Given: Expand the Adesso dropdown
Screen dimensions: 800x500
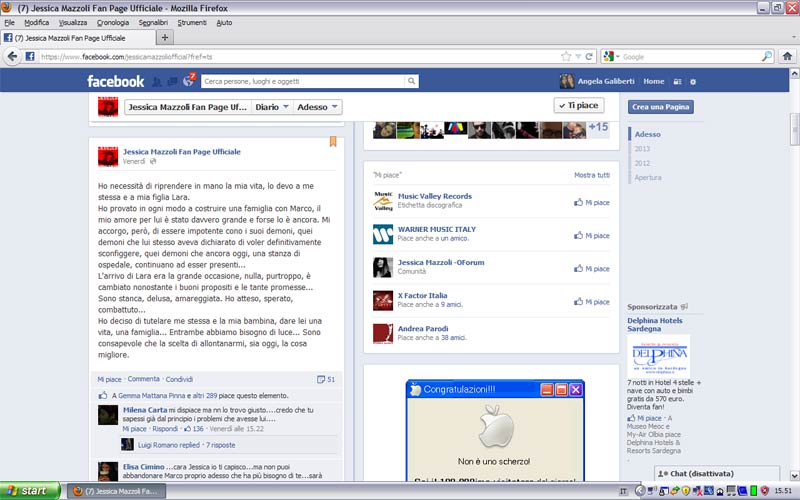Looking at the screenshot, I should pyautogui.click(x=319, y=106).
